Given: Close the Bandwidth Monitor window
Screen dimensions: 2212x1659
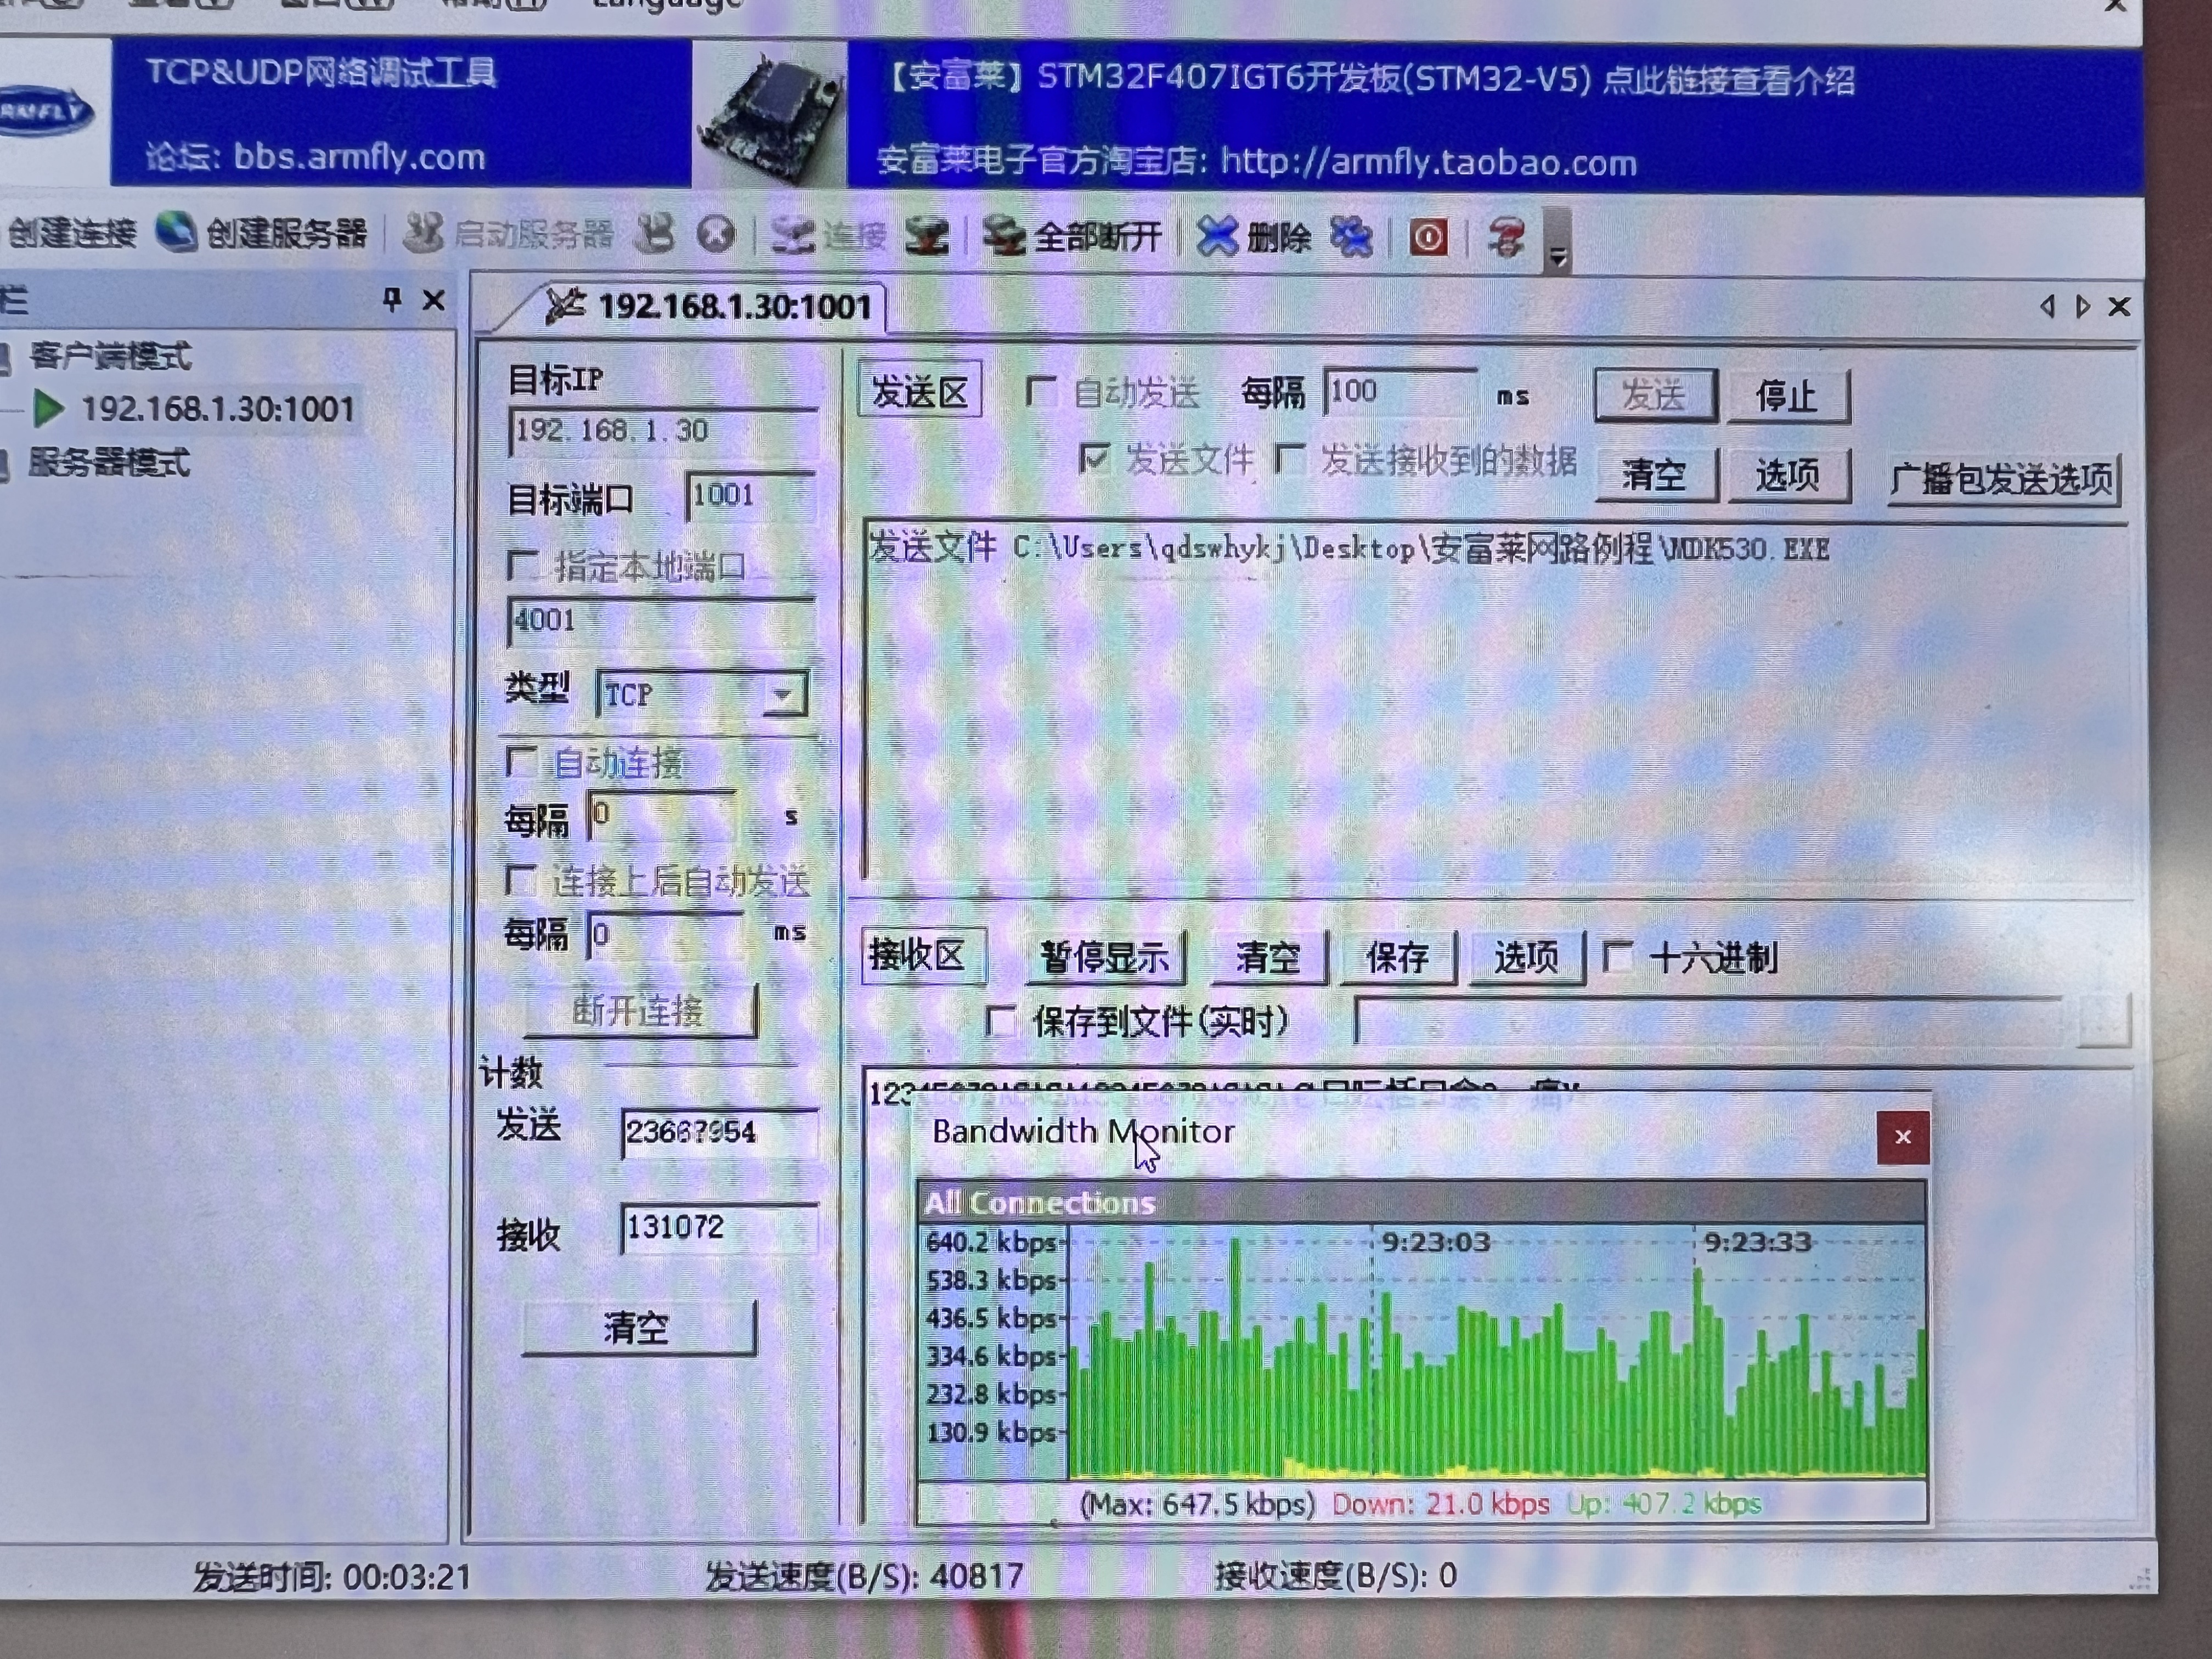Looking at the screenshot, I should pos(1903,1137).
